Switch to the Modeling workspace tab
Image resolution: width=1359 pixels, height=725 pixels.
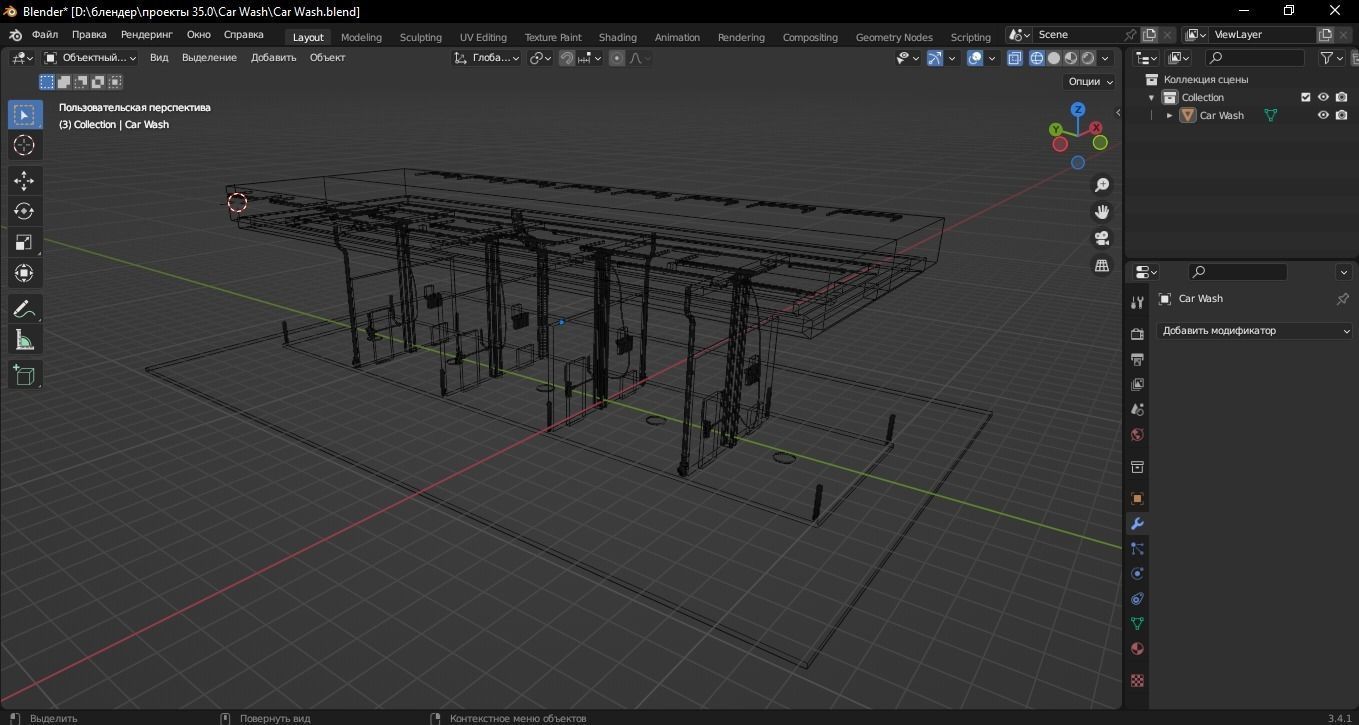[x=361, y=37]
